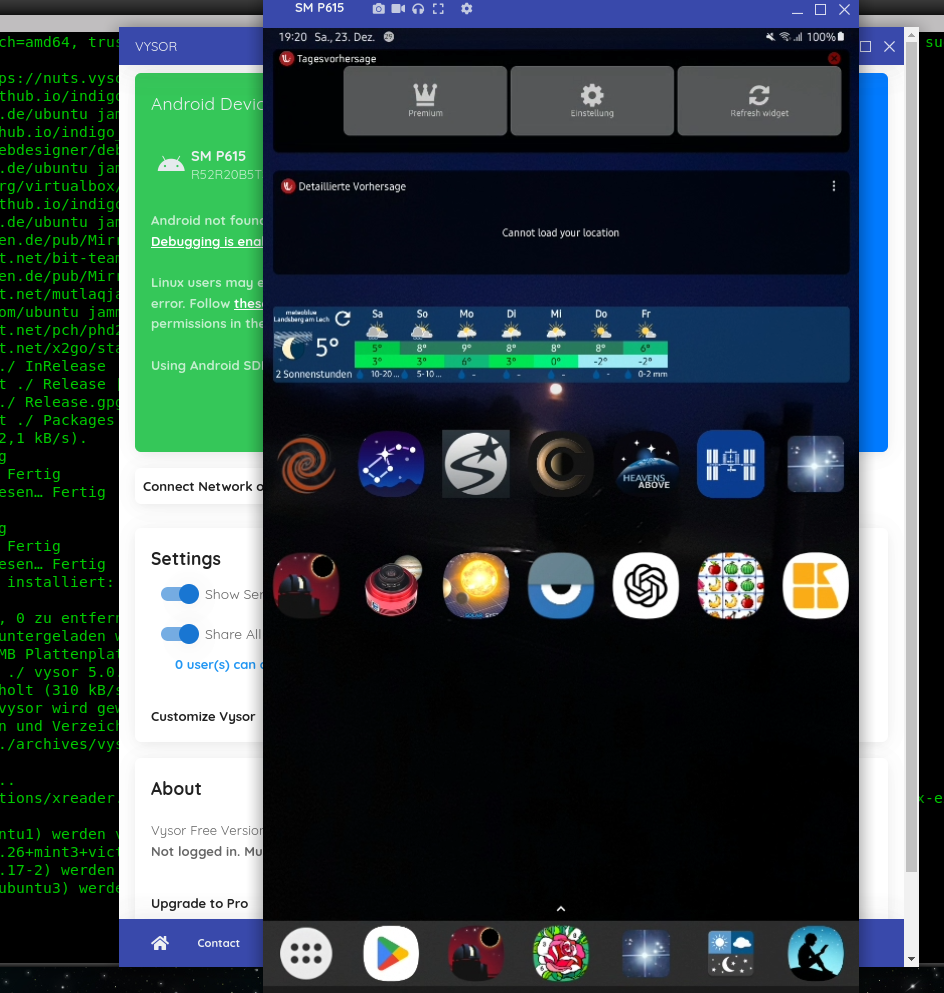The width and height of the screenshot is (944, 993).
Task: Open the day-night weather app in the dock
Action: (x=731, y=954)
